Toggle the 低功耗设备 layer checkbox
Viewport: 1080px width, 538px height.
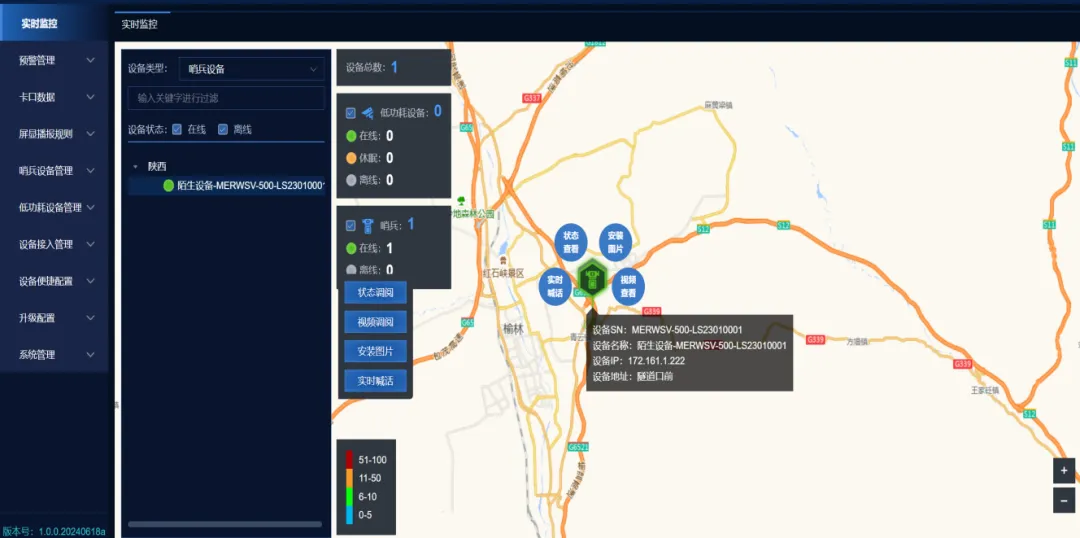click(350, 113)
